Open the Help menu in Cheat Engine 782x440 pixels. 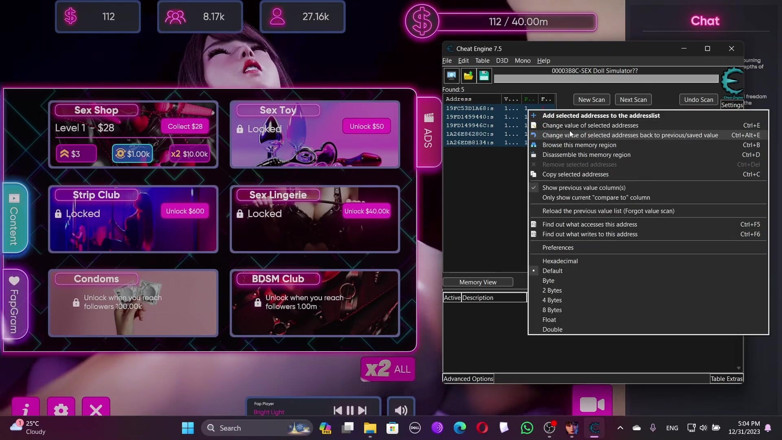[x=543, y=60]
